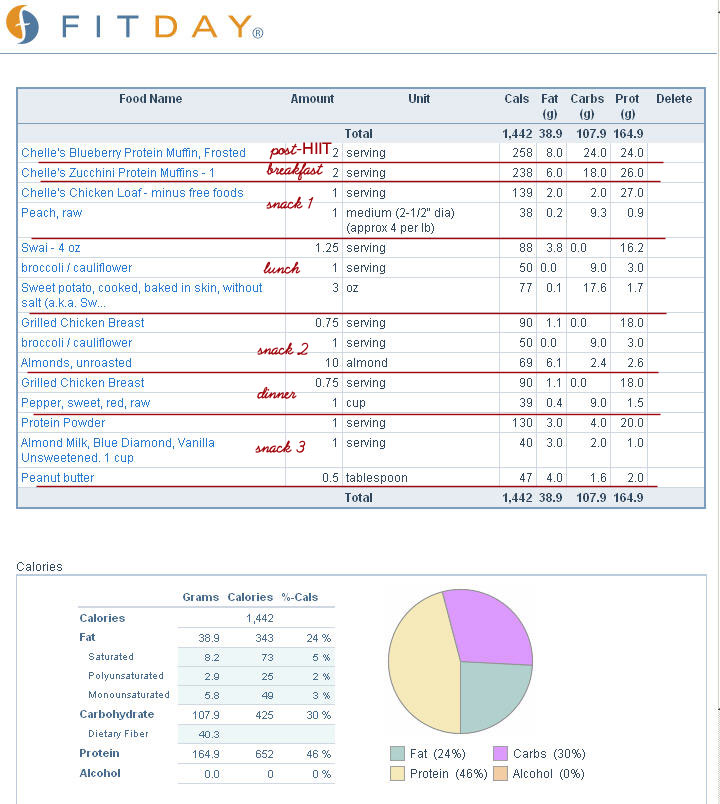Open Almond Milk, Blue Diamond, Vanilla link
The image size is (720, 804).
pyautogui.click(x=118, y=450)
